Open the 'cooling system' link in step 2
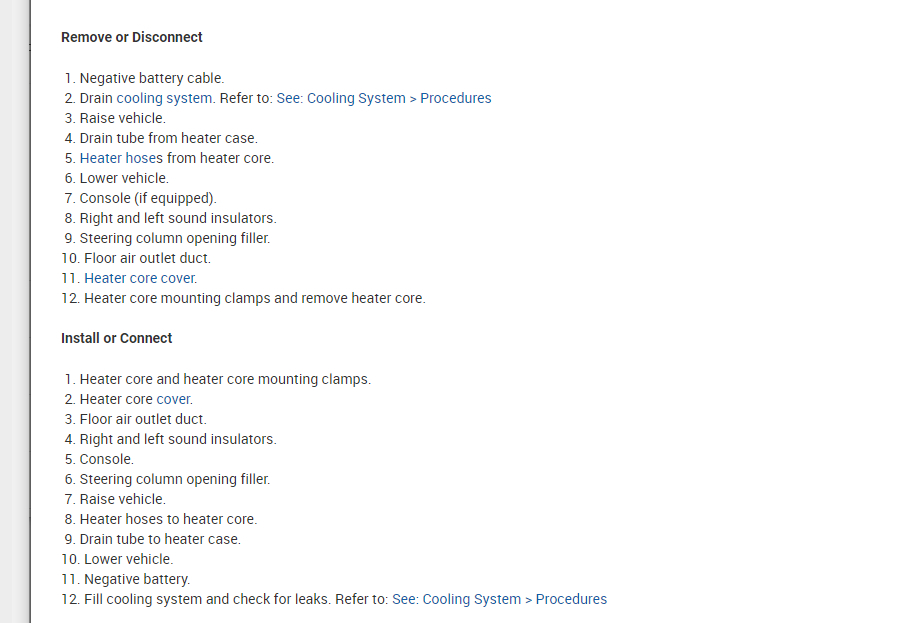Image resolution: width=900 pixels, height=623 pixels. 164,98
